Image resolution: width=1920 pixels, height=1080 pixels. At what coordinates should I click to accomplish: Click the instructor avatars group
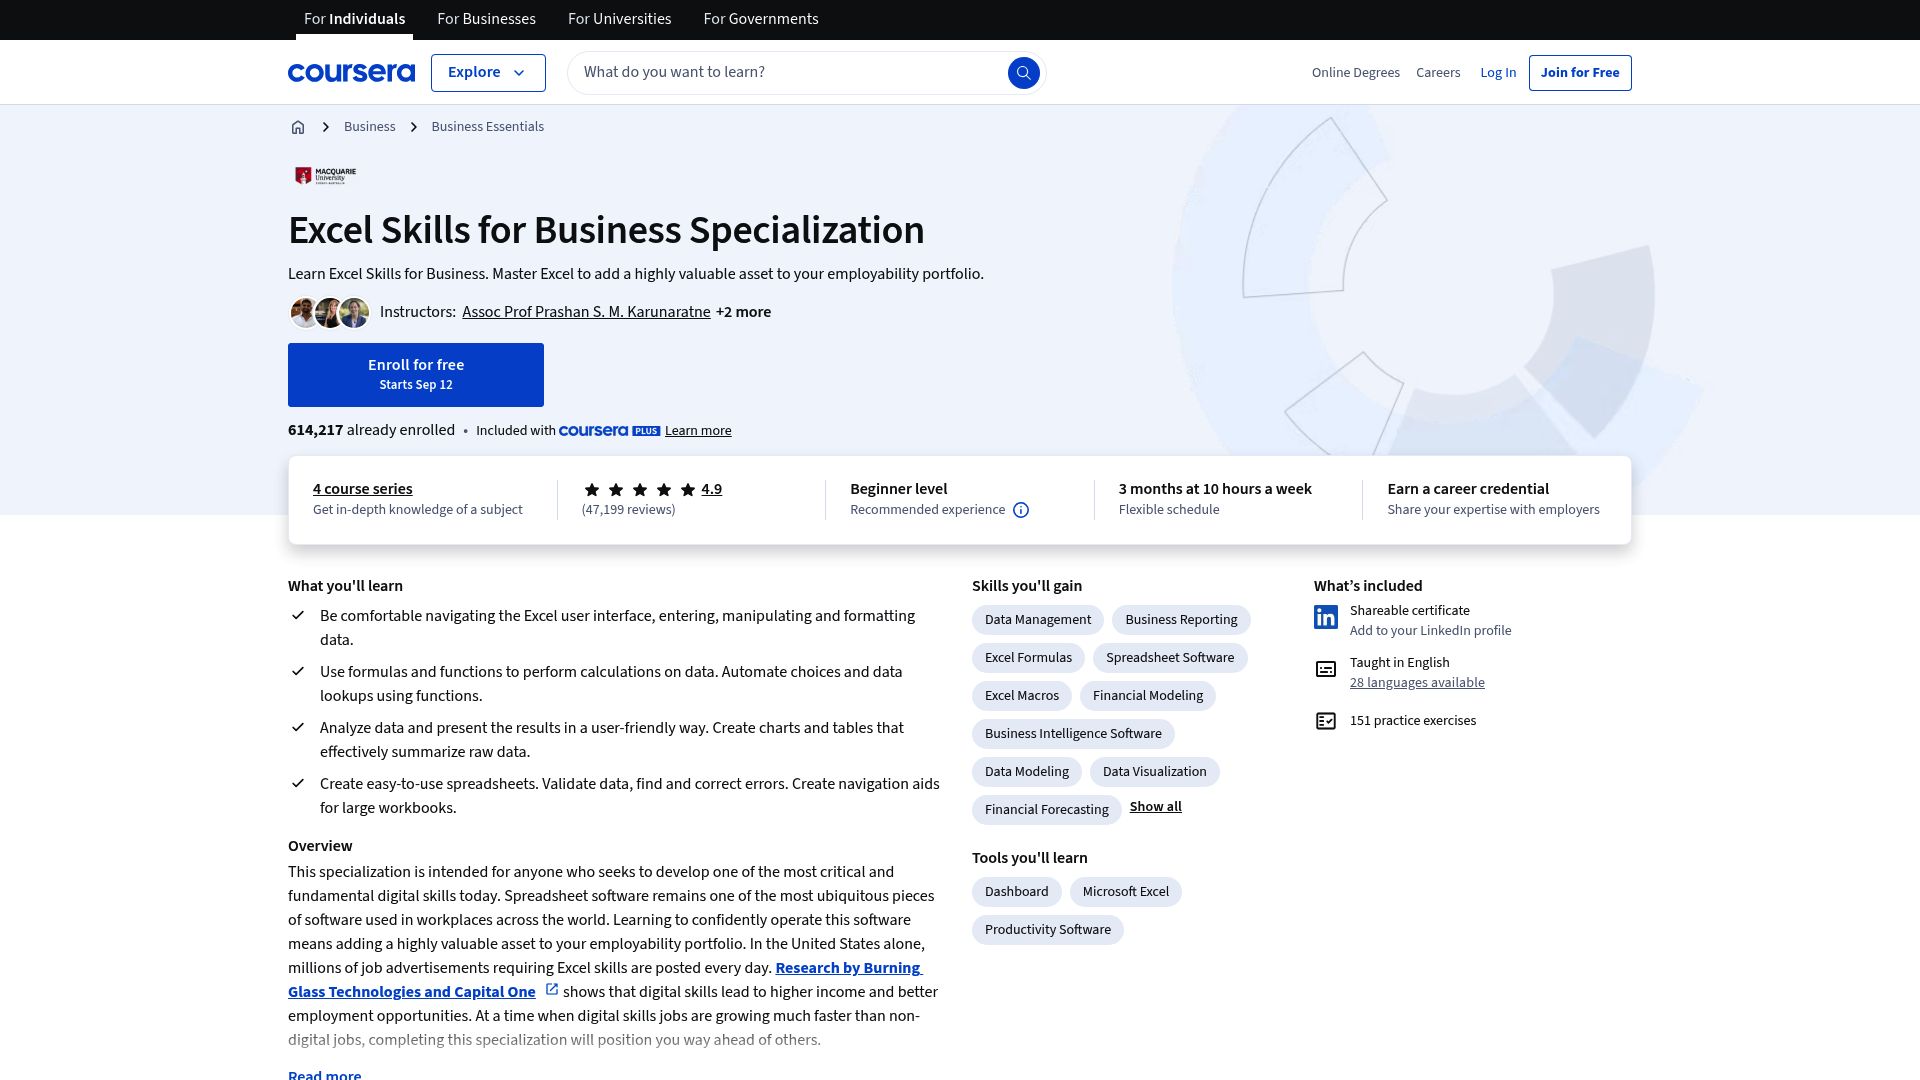click(329, 313)
